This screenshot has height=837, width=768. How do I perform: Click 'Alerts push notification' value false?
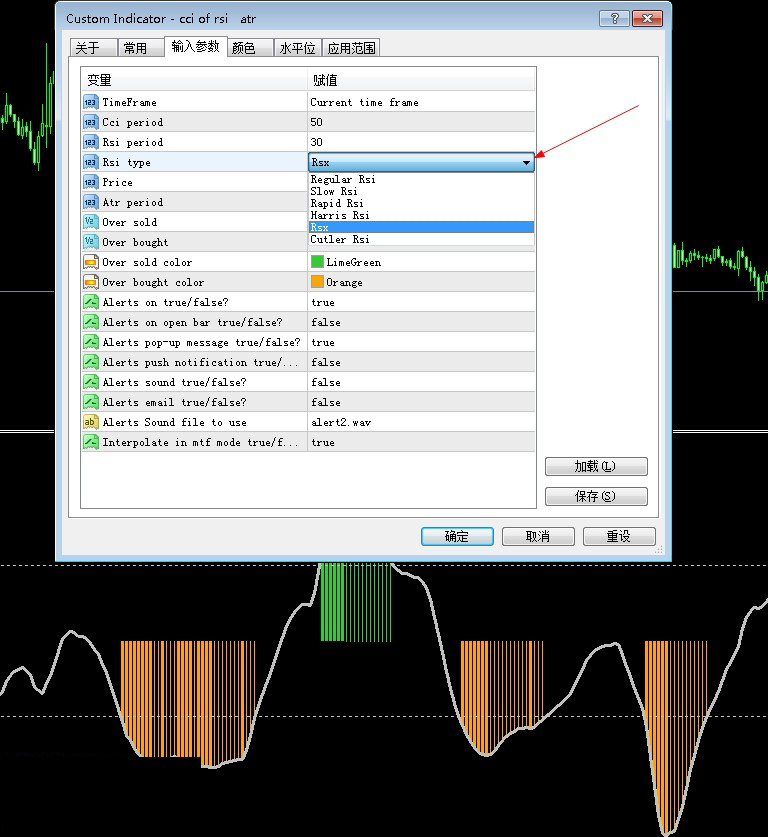pos(421,362)
